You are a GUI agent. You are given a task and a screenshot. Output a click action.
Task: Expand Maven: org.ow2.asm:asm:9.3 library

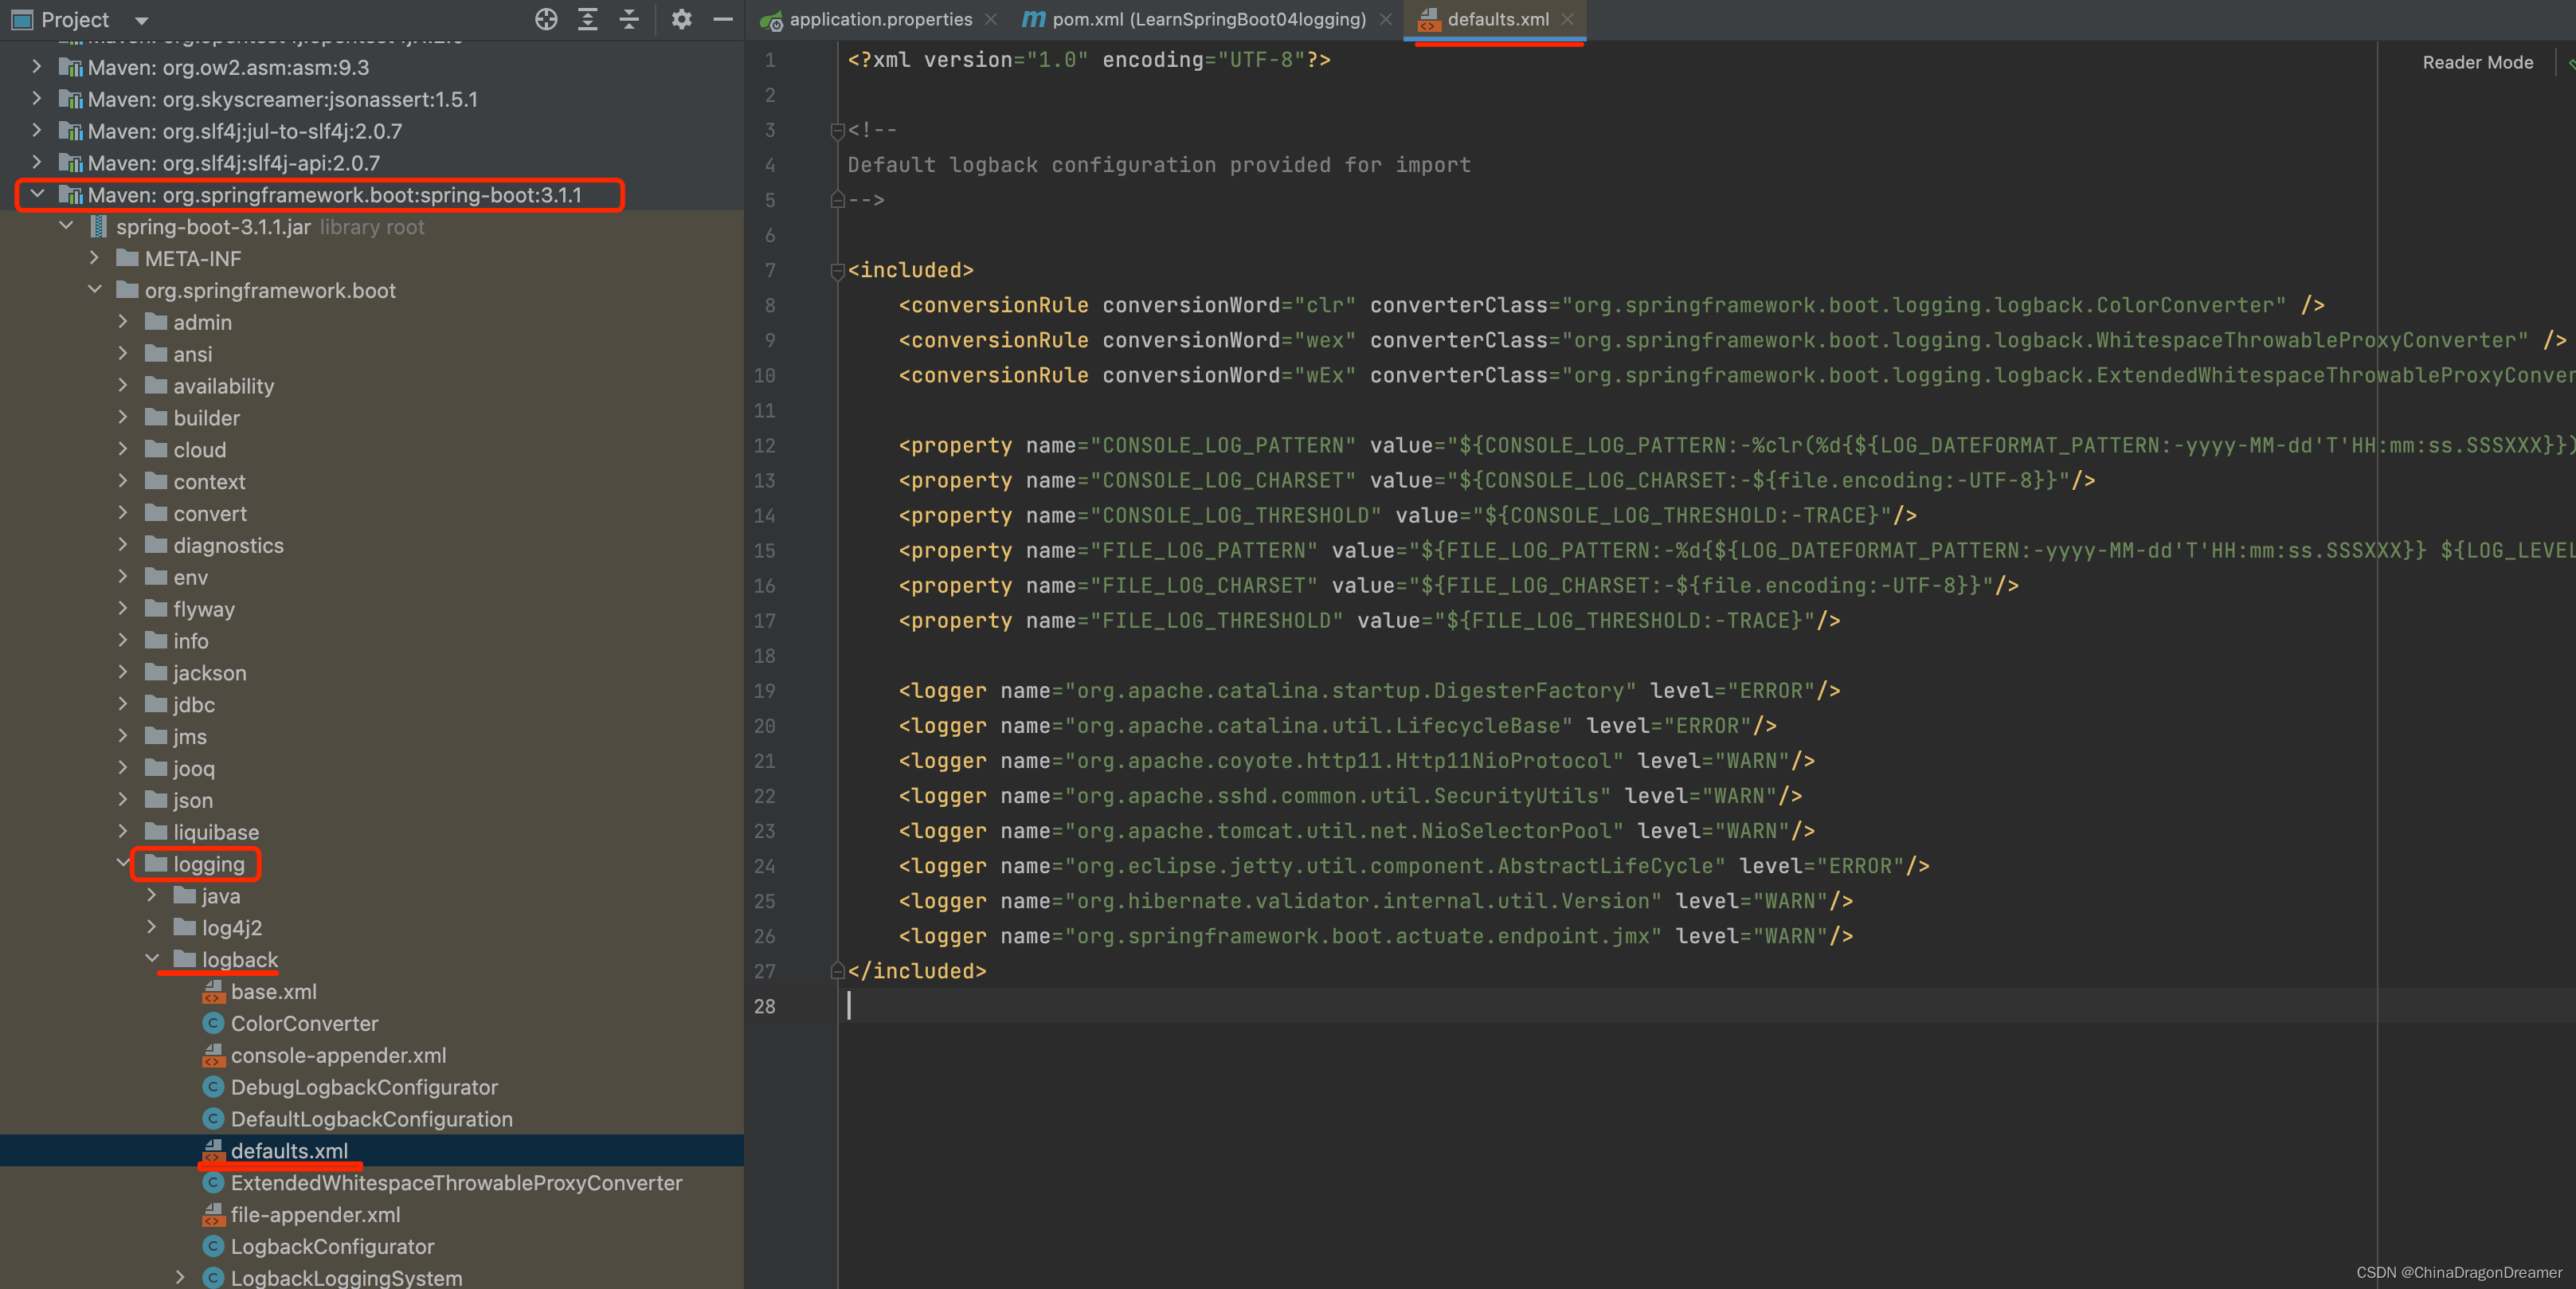pyautogui.click(x=37, y=67)
